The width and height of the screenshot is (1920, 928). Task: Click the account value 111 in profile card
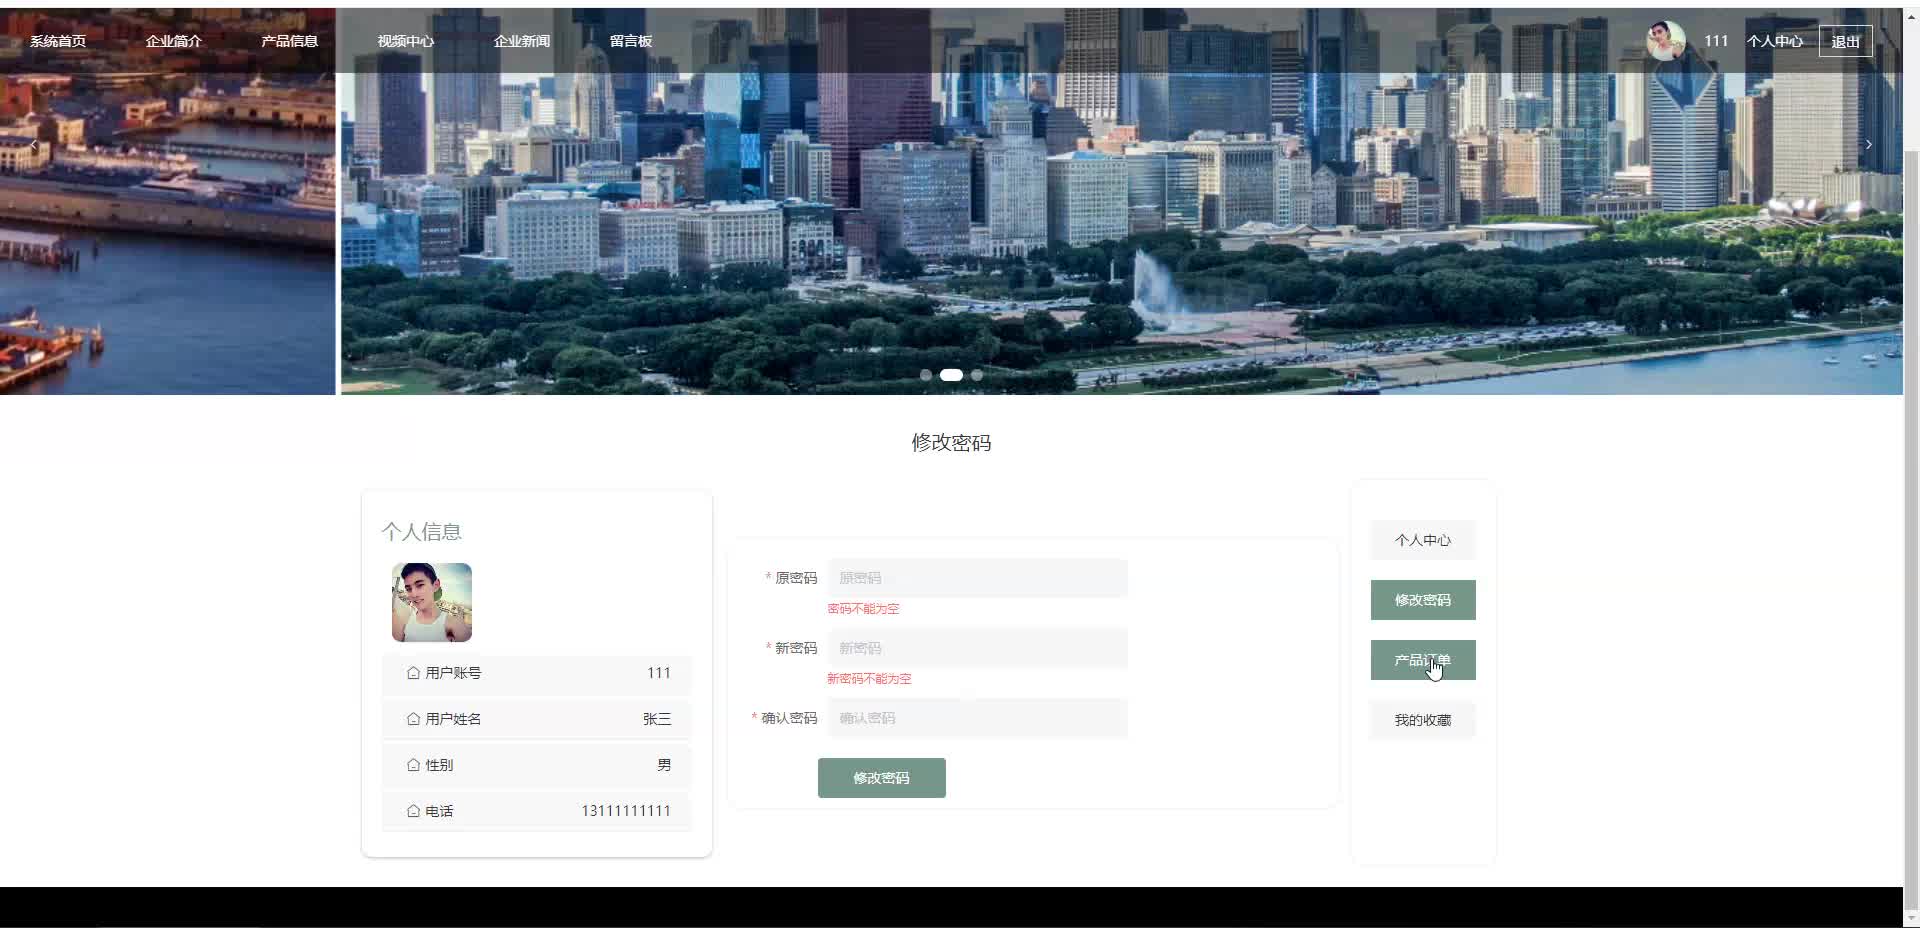pyautogui.click(x=659, y=673)
